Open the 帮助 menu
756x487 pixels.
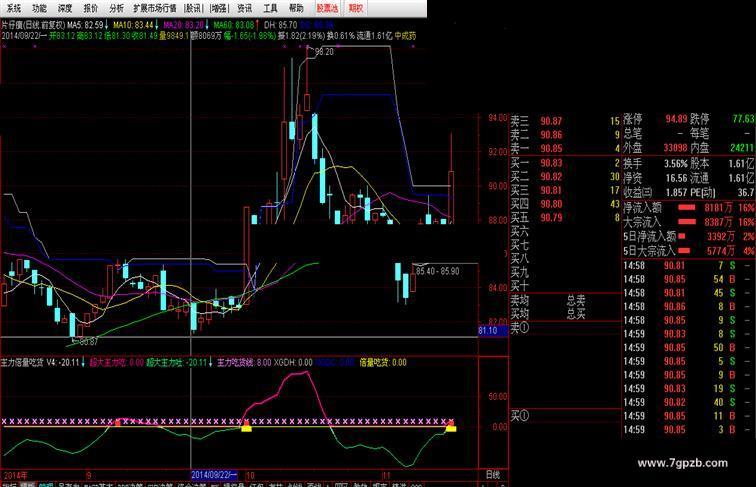(296, 8)
